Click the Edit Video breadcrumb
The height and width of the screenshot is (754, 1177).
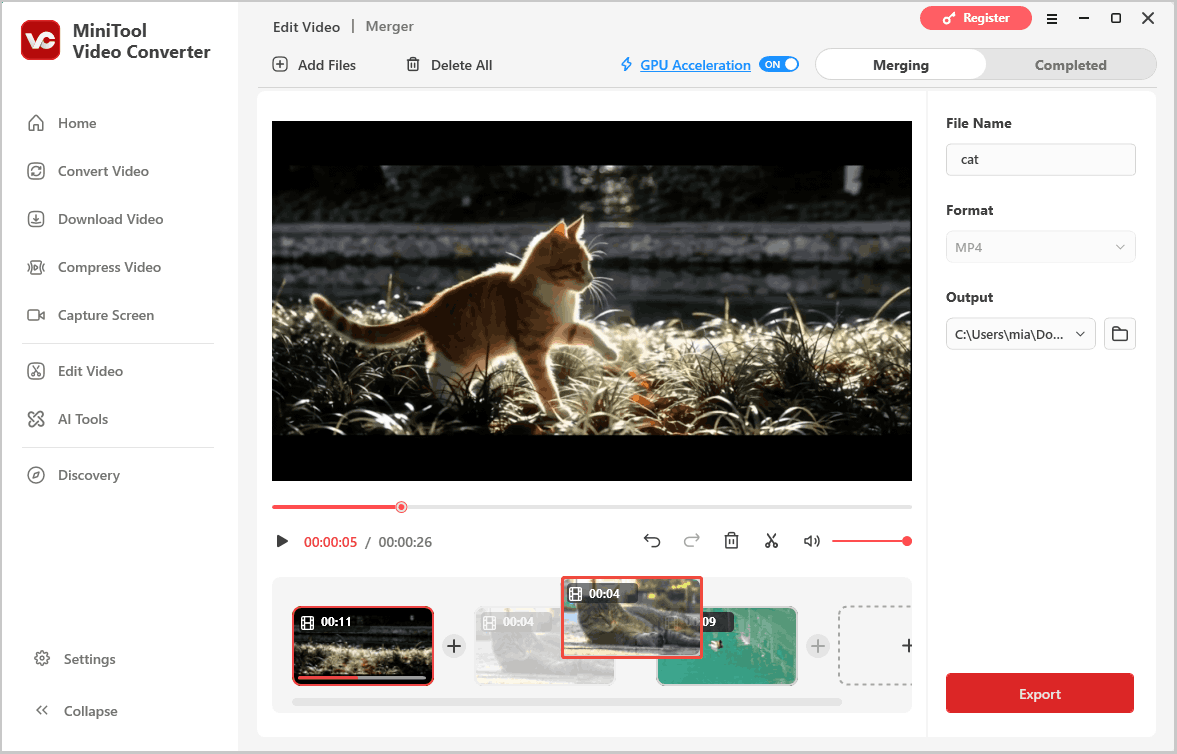(x=306, y=27)
